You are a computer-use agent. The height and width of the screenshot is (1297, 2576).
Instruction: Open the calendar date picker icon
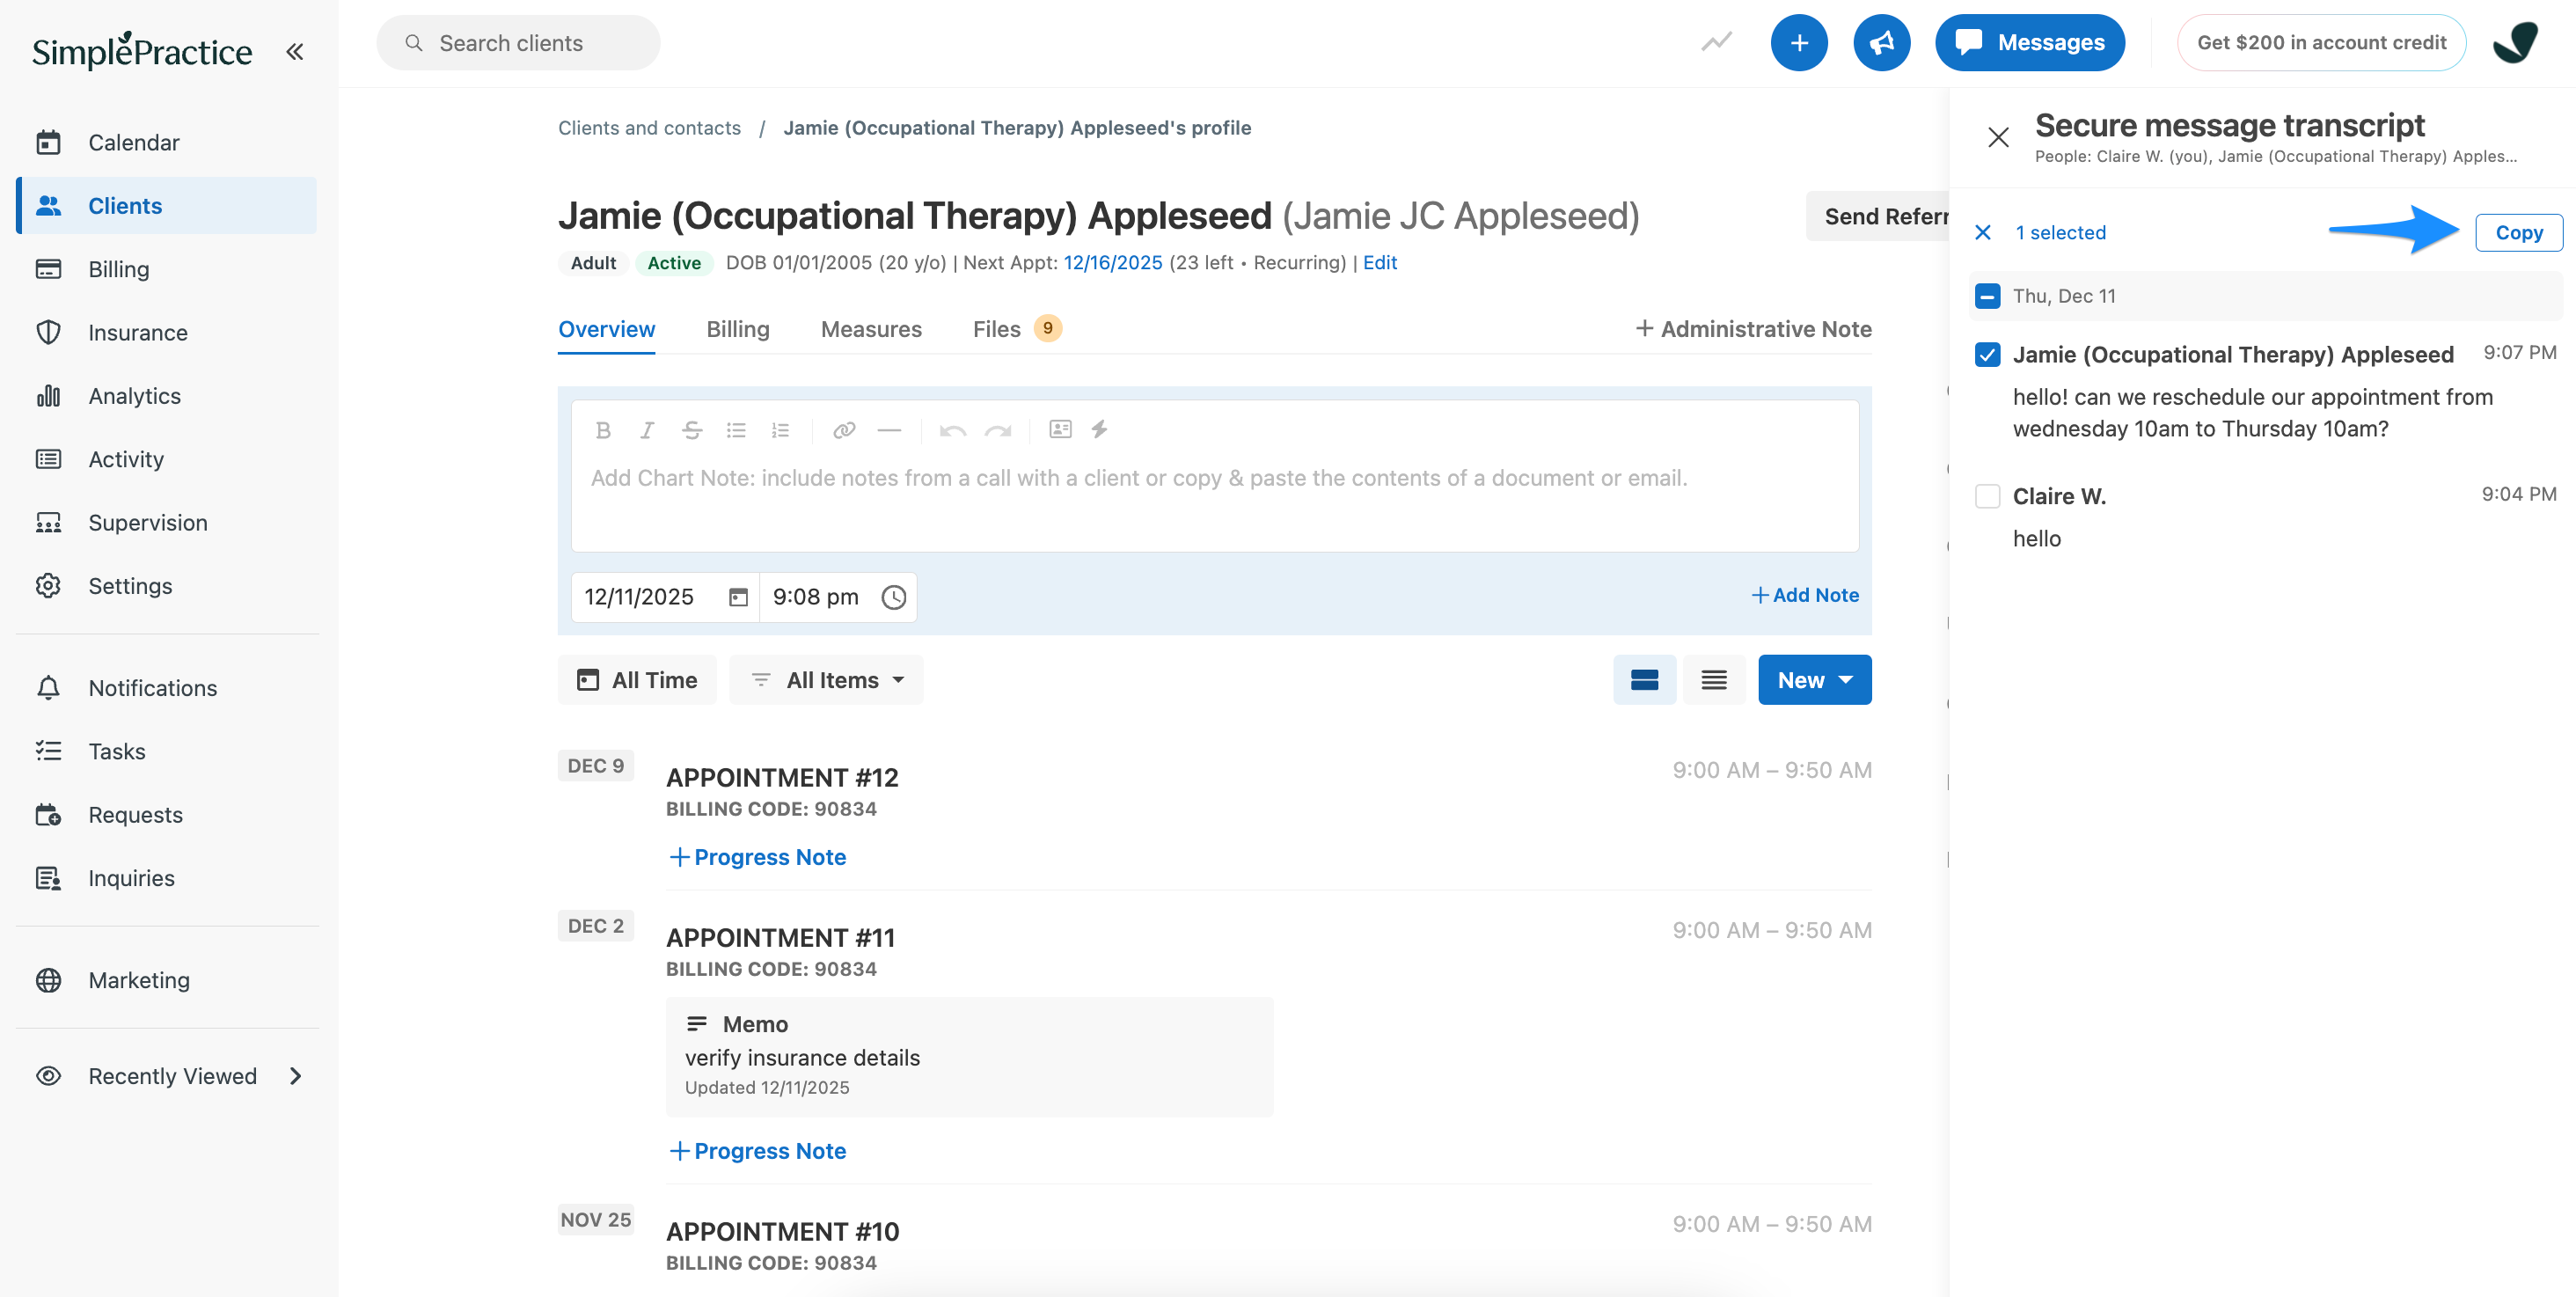738,597
